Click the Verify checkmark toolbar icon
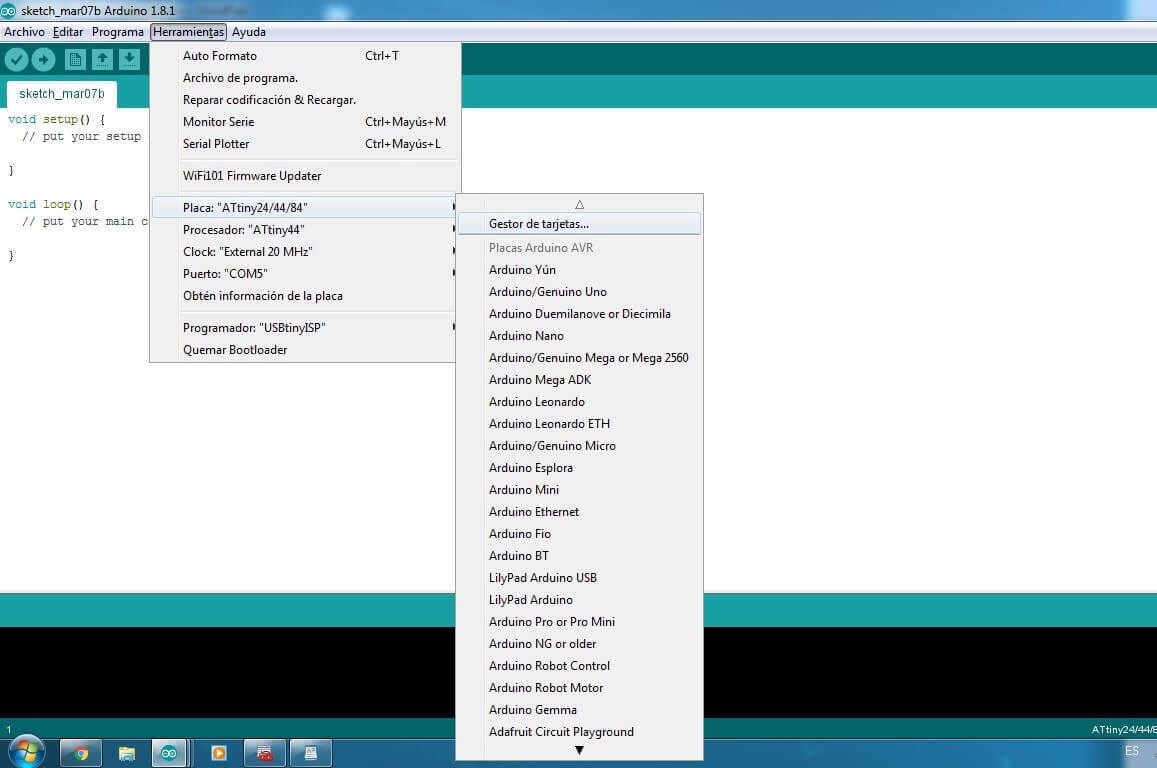 pos(16,59)
